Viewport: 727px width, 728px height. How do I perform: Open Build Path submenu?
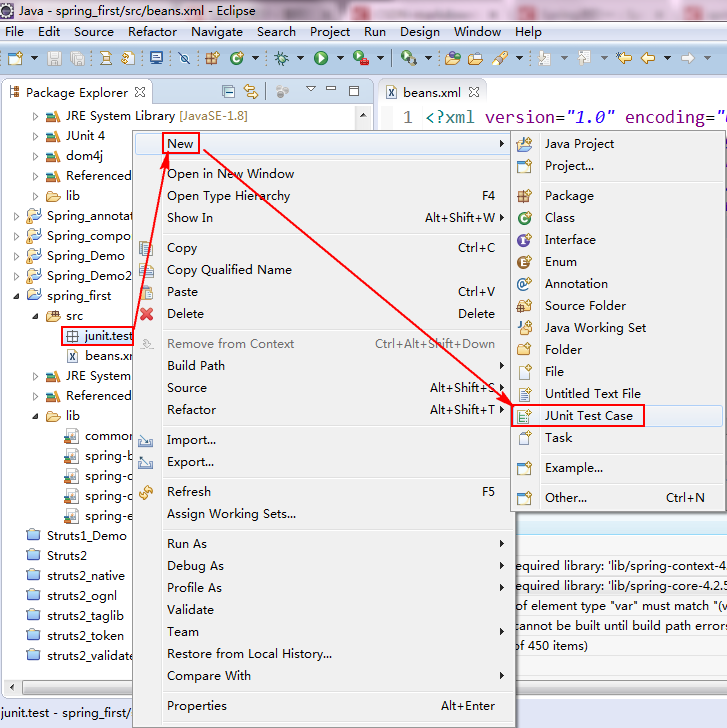(x=322, y=366)
